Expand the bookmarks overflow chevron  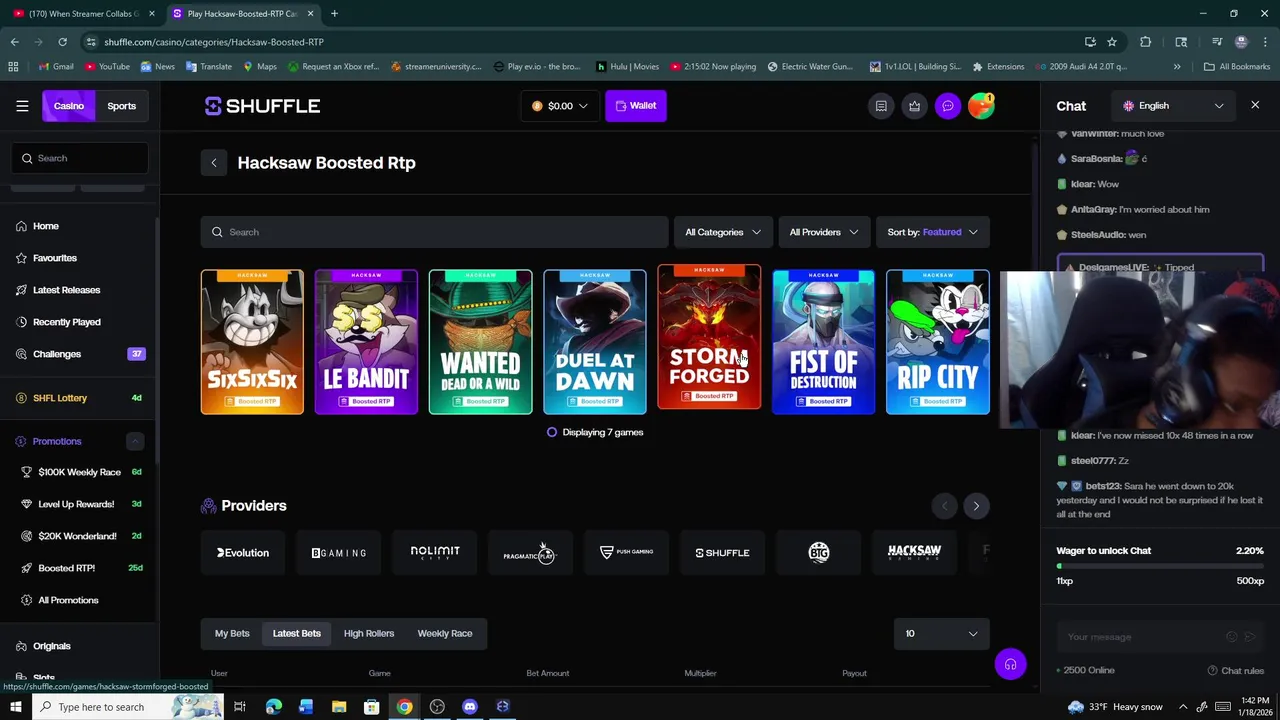click(1177, 67)
